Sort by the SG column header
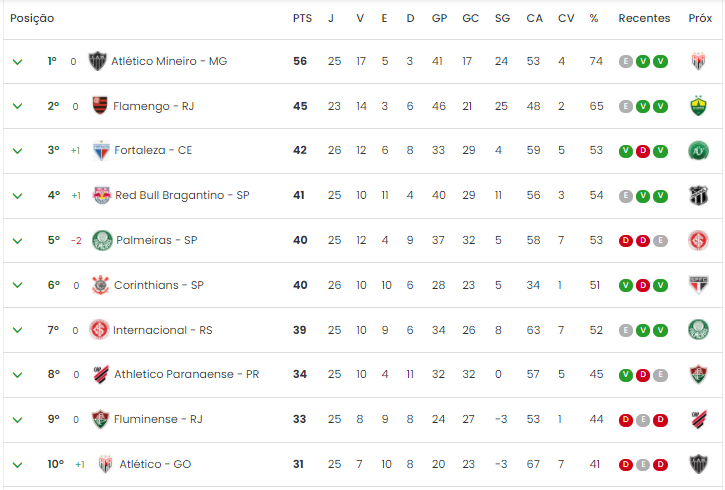 [x=502, y=18]
